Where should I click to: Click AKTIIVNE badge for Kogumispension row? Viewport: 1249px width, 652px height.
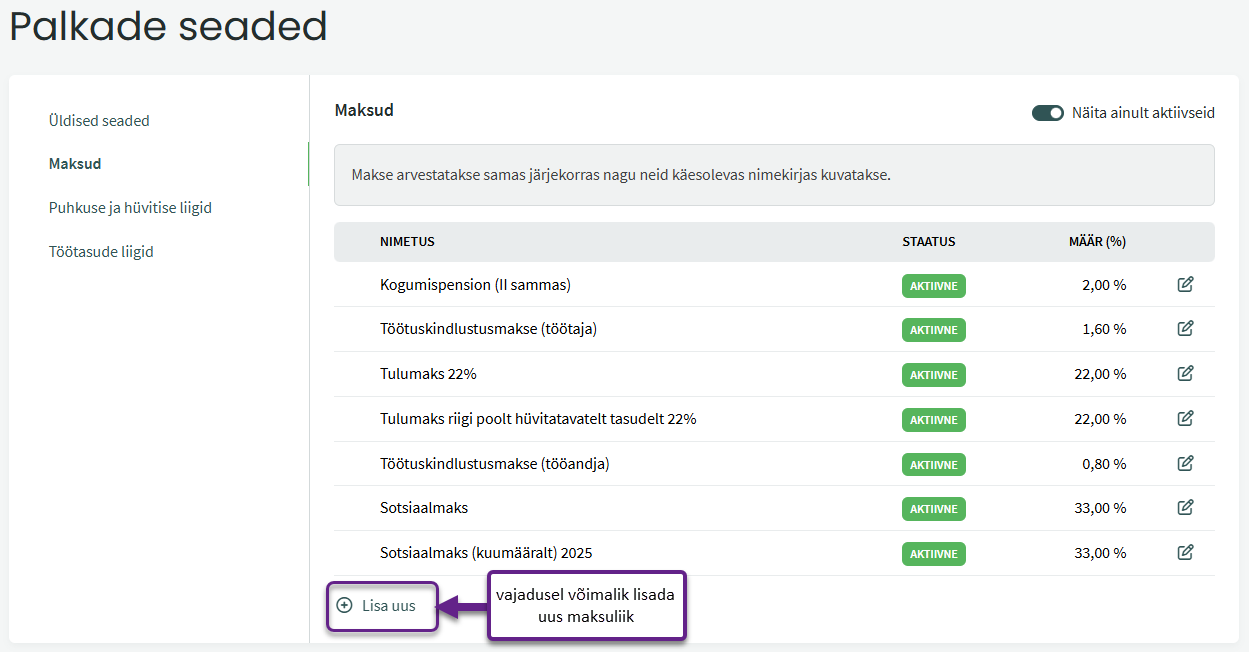[933, 286]
